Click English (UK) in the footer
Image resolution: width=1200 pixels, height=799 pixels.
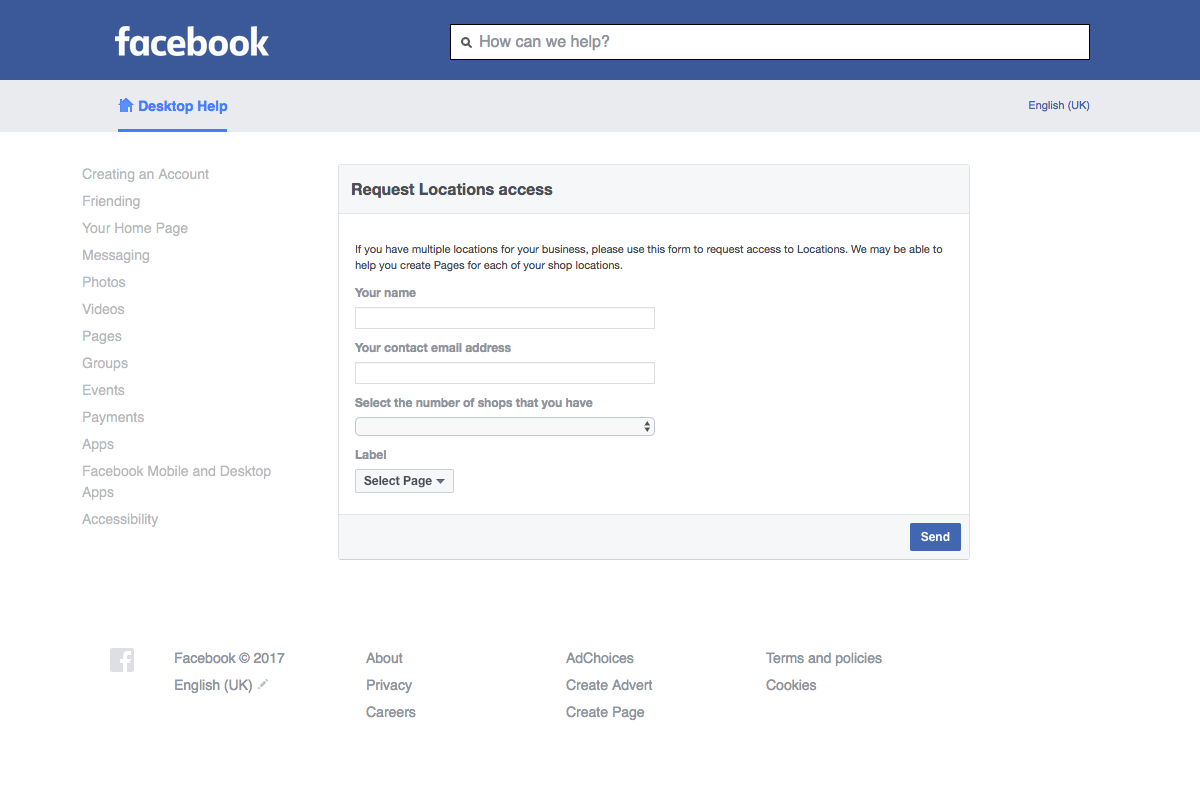pyautogui.click(x=213, y=685)
